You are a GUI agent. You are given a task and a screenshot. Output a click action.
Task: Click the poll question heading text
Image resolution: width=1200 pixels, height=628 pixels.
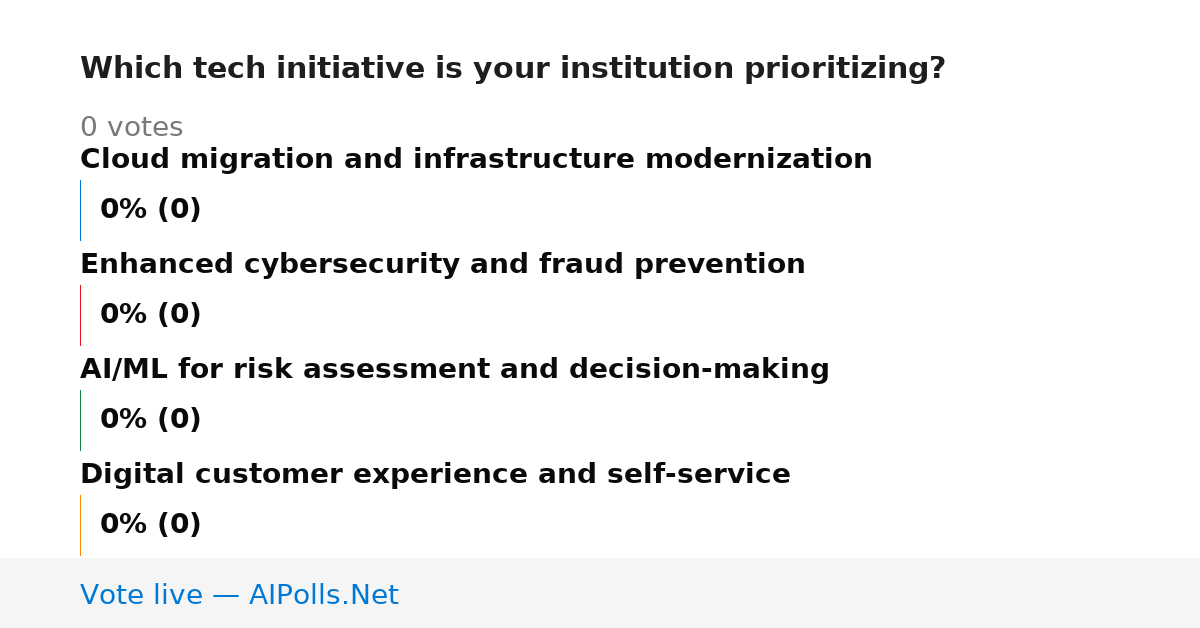[x=513, y=69]
